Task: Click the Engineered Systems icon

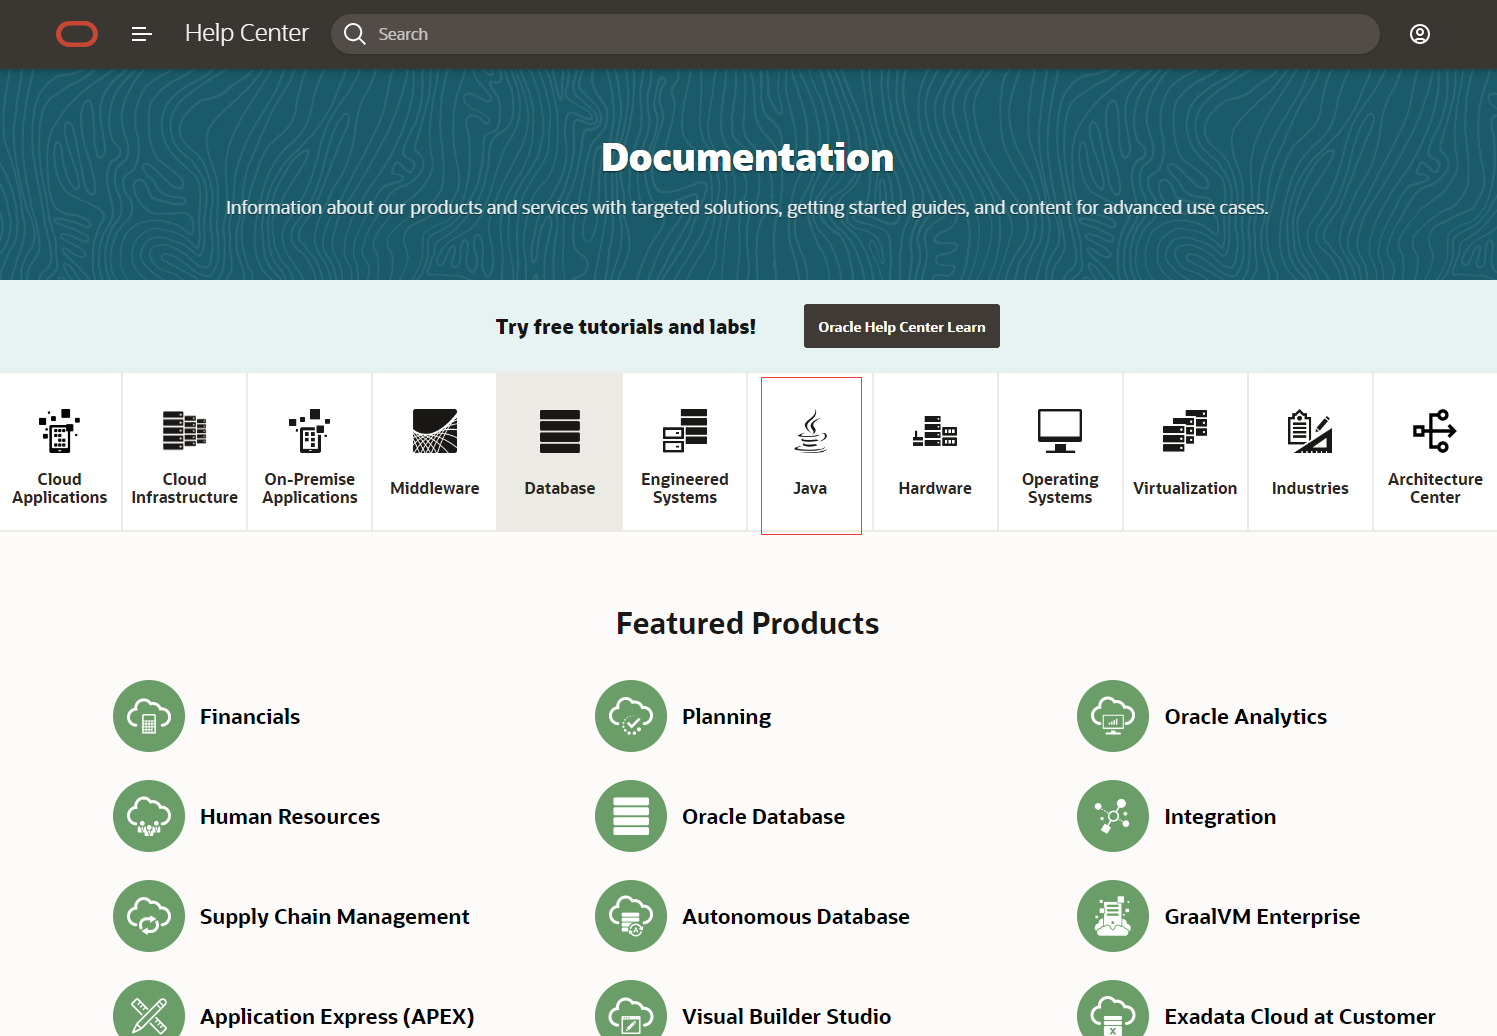Action: tap(685, 431)
